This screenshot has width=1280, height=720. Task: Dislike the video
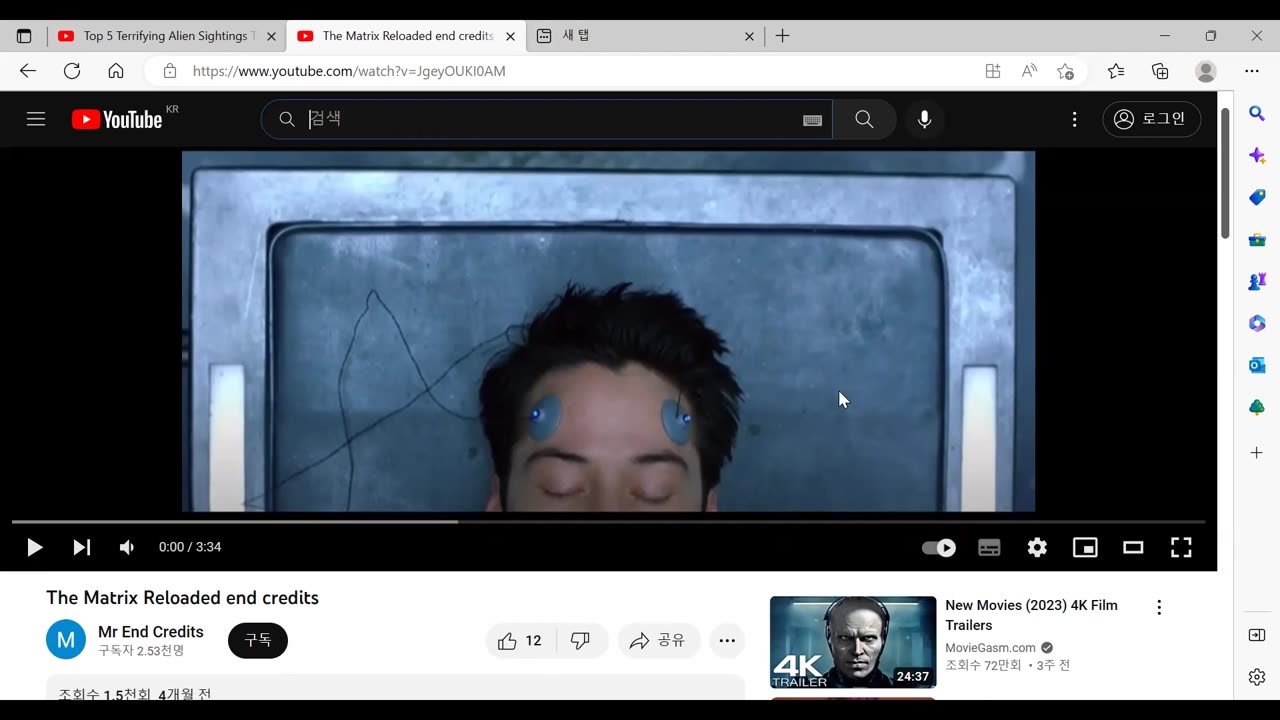[581, 641]
